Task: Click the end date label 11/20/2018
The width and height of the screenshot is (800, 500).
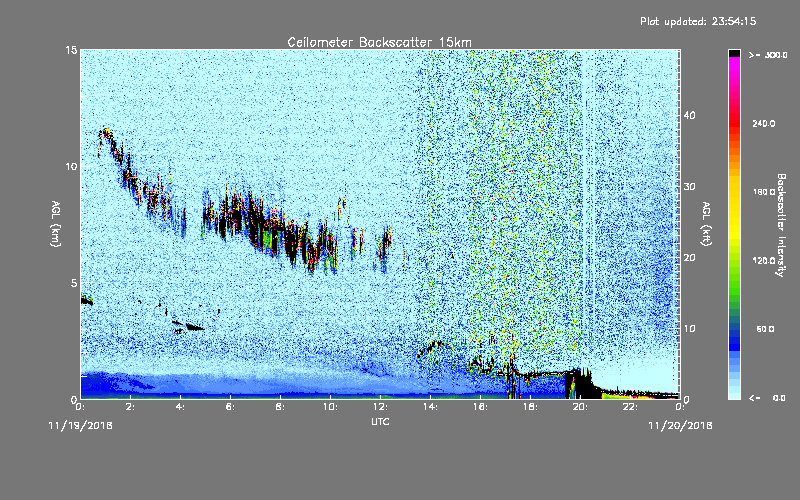Action: point(680,426)
